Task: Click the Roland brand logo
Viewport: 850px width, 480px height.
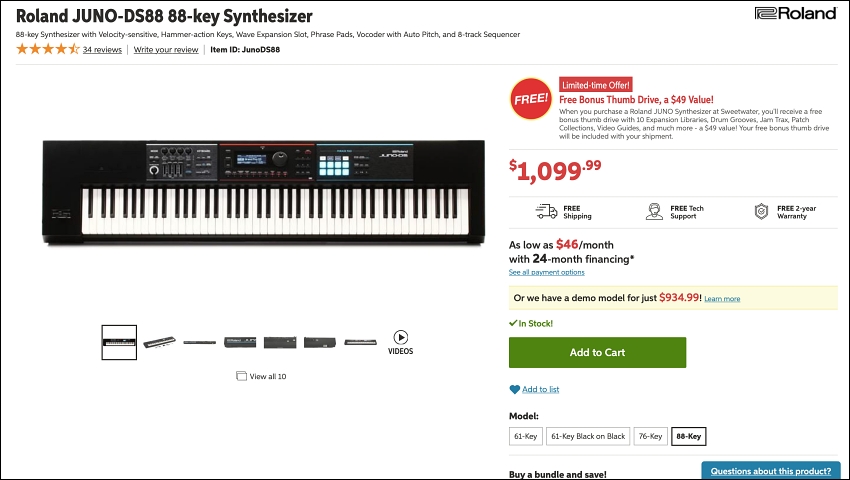Action: [x=795, y=13]
